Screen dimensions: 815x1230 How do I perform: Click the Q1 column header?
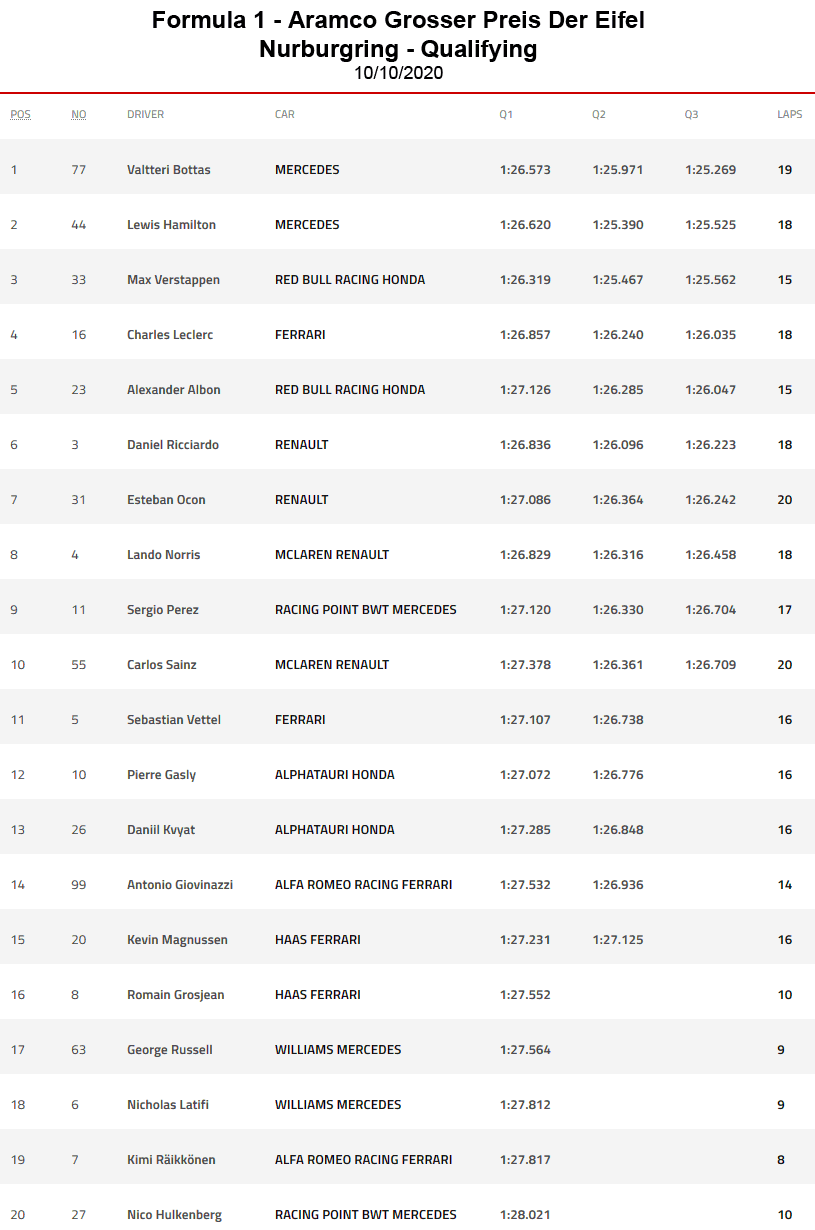pos(506,114)
